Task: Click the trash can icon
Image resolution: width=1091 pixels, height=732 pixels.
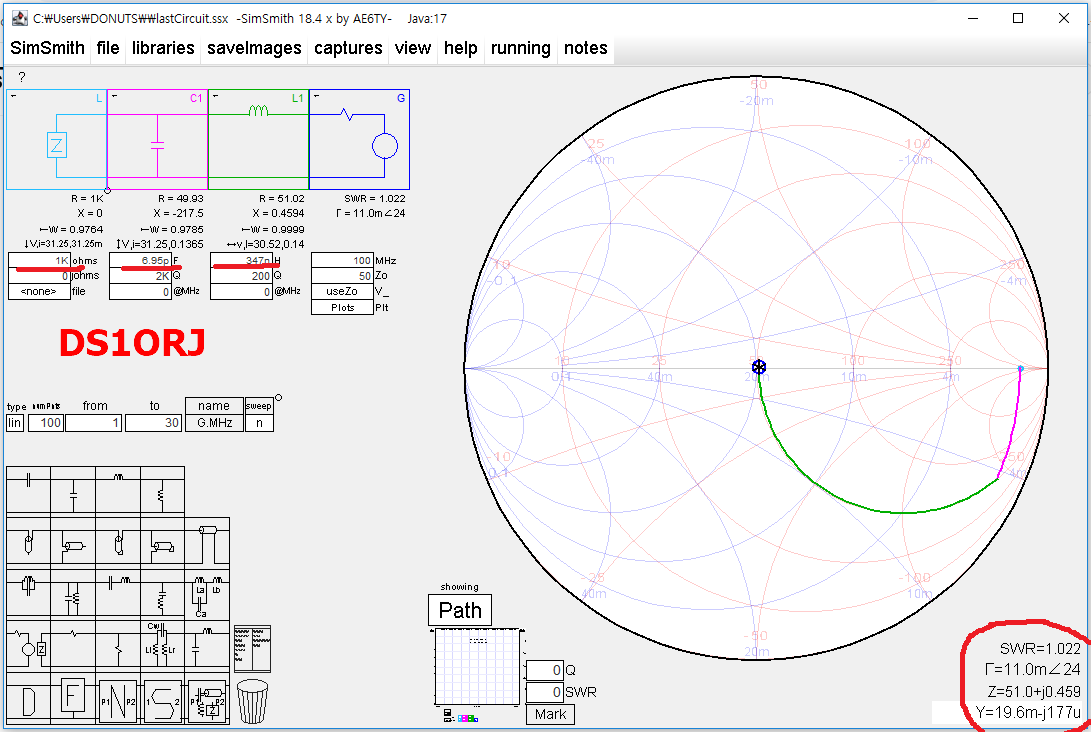Action: 252,701
